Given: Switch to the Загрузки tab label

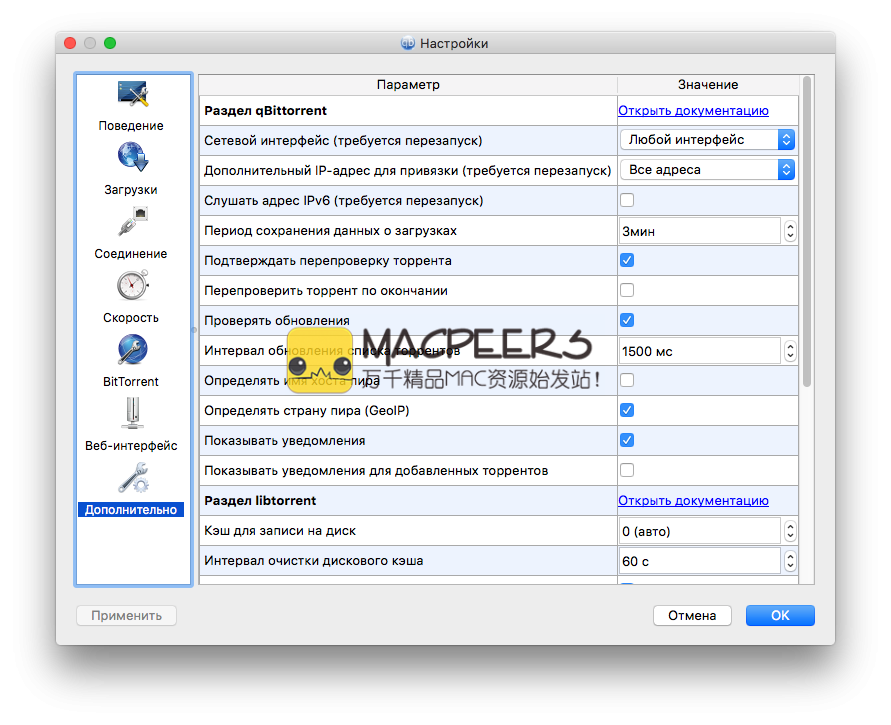Looking at the screenshot, I should (x=131, y=190).
